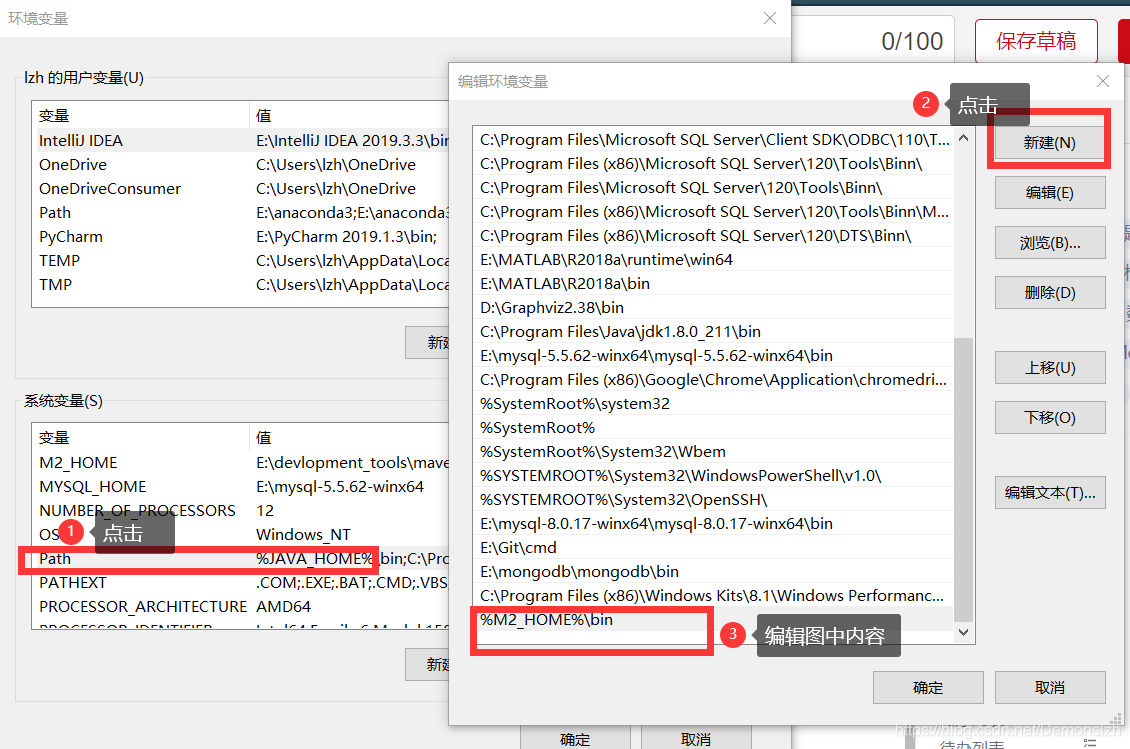Select the D:\Graphviz2.38\bin entry

click(713, 307)
